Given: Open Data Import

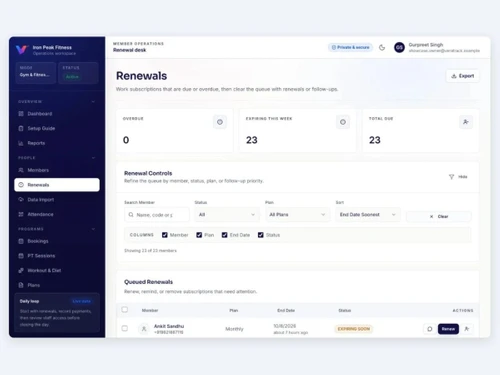Looking at the screenshot, I should pos(57,199).
